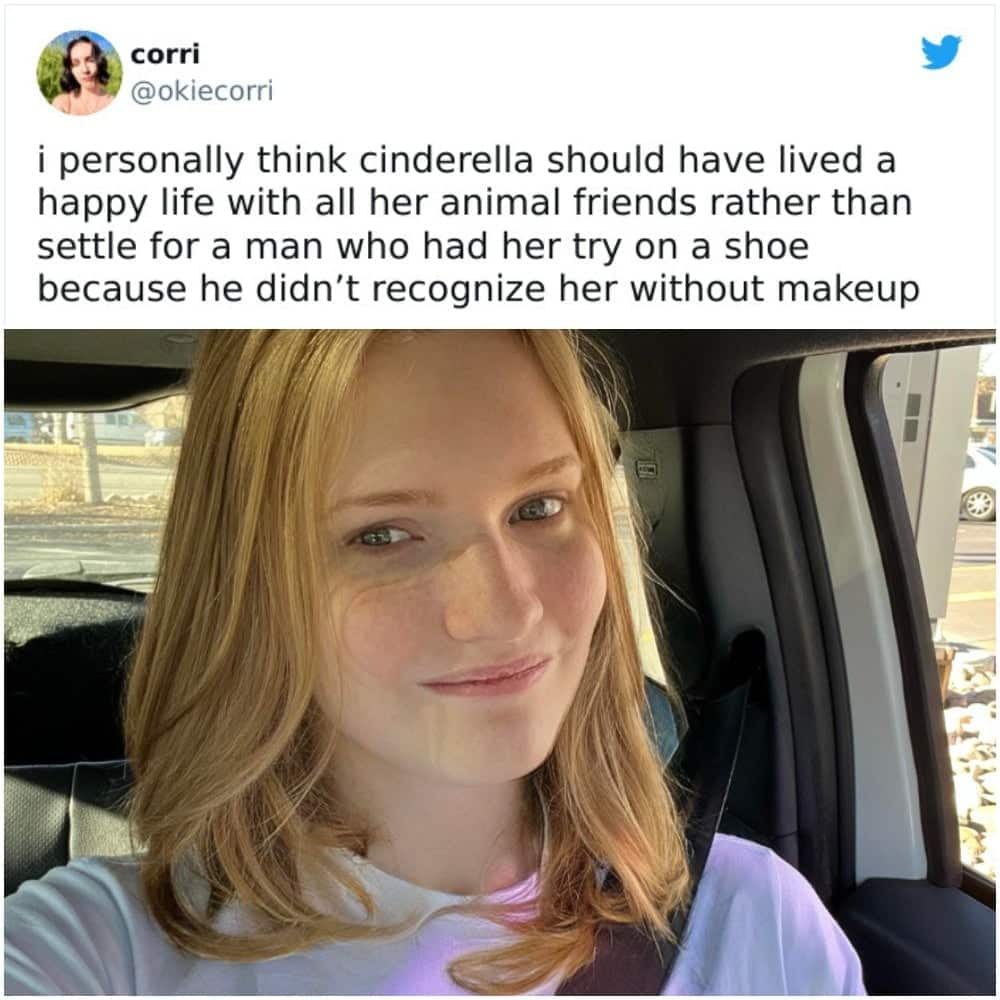The image size is (1000, 1000).
Task: Click the blue Twitter bird logo
Action: point(941,52)
